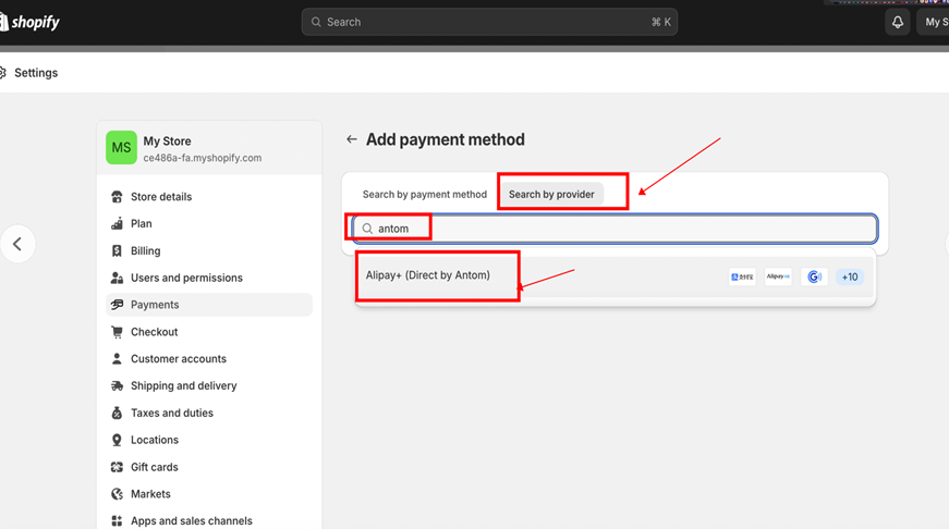
Task: Open the Billing settings page
Action: 145,251
